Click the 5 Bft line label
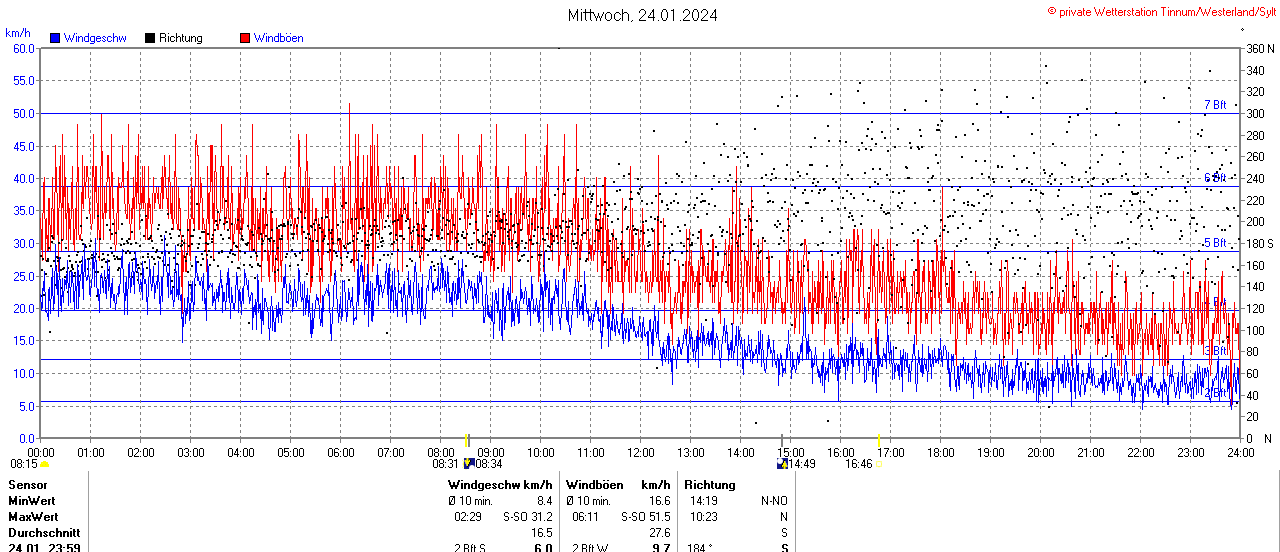The width and height of the screenshot is (1280, 552). (1215, 243)
